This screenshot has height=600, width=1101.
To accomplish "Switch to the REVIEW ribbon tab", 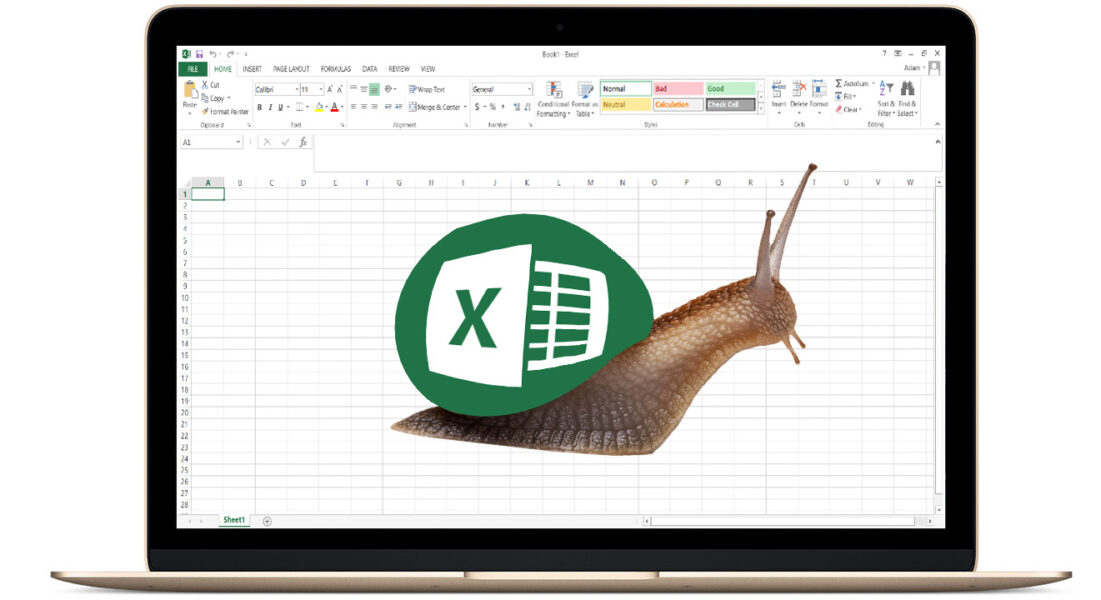I will (399, 69).
